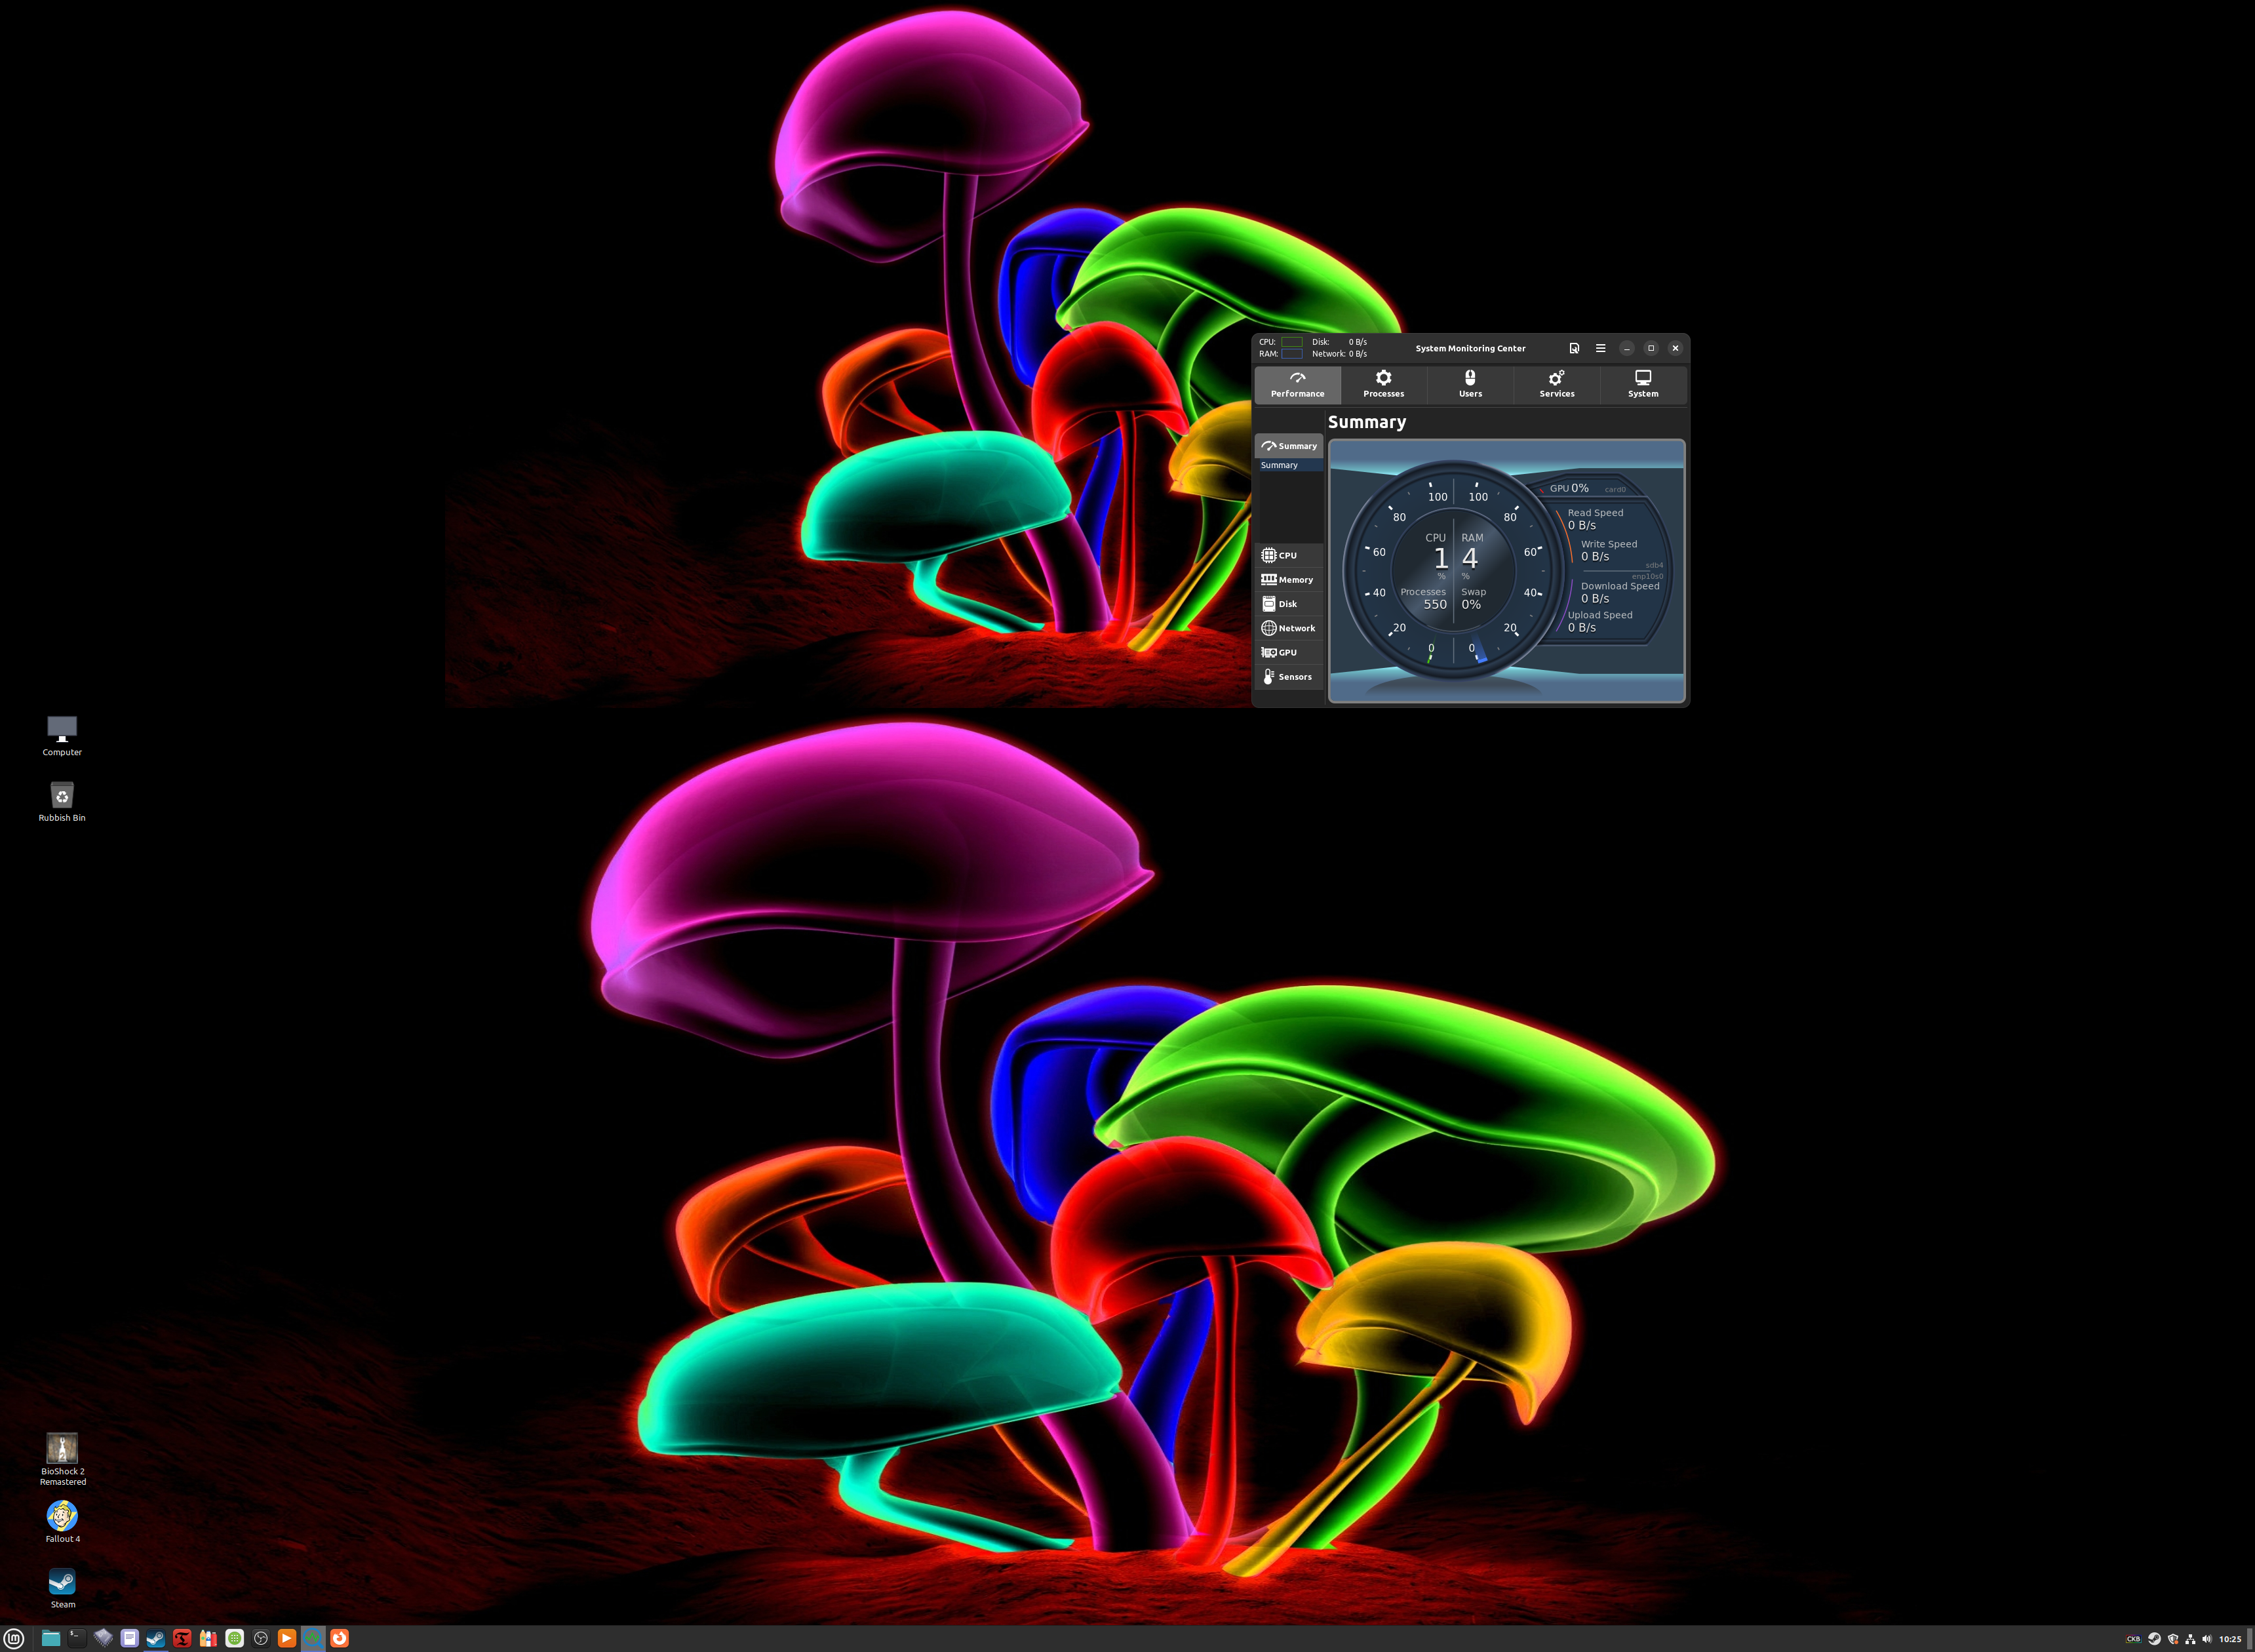Screen dimensions: 2255x1652
Task: Open the orange media player launcher
Action: (287, 1638)
